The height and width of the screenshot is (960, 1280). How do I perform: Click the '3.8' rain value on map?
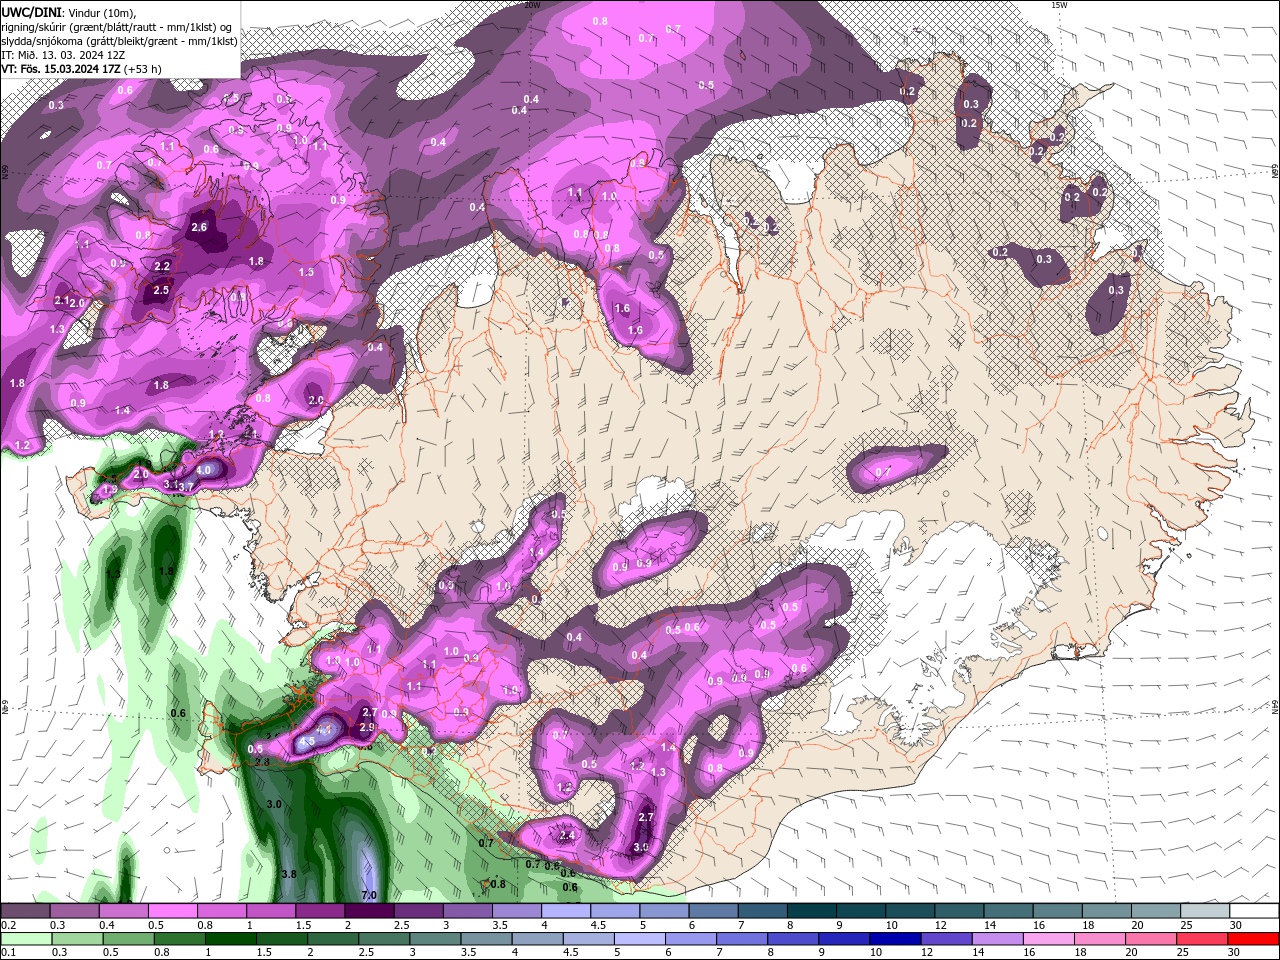point(289,873)
